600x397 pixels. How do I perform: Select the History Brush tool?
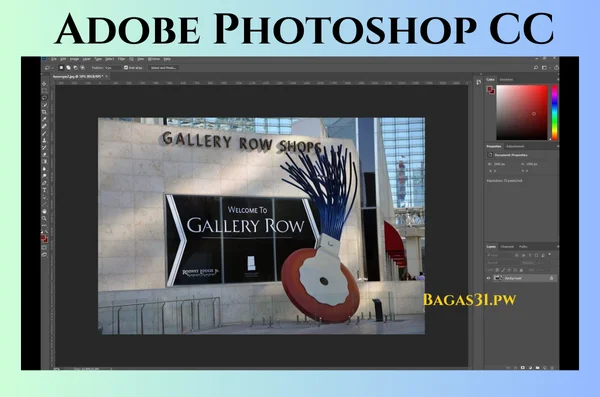click(44, 147)
